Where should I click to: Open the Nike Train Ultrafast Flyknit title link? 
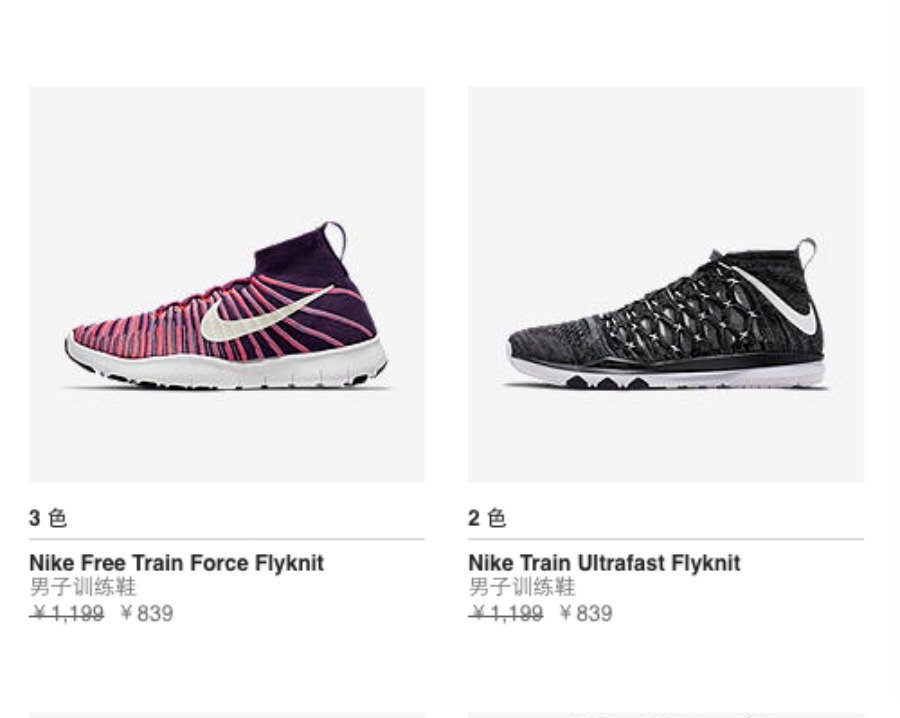[604, 563]
